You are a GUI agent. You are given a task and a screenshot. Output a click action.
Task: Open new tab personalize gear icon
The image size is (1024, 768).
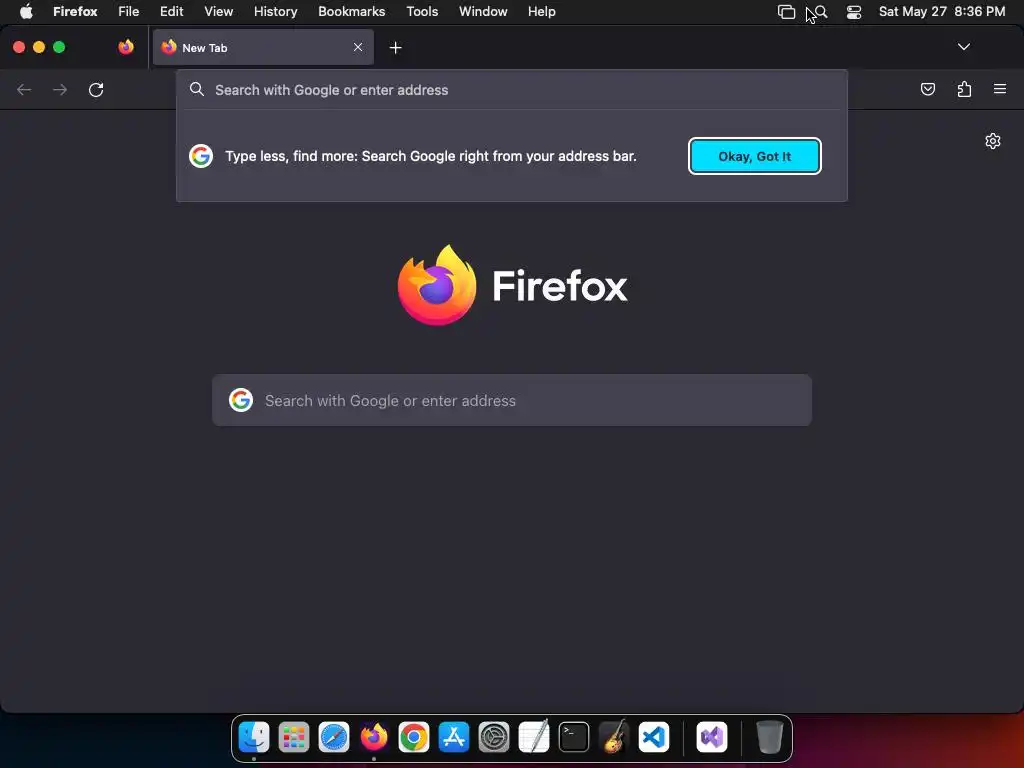993,141
